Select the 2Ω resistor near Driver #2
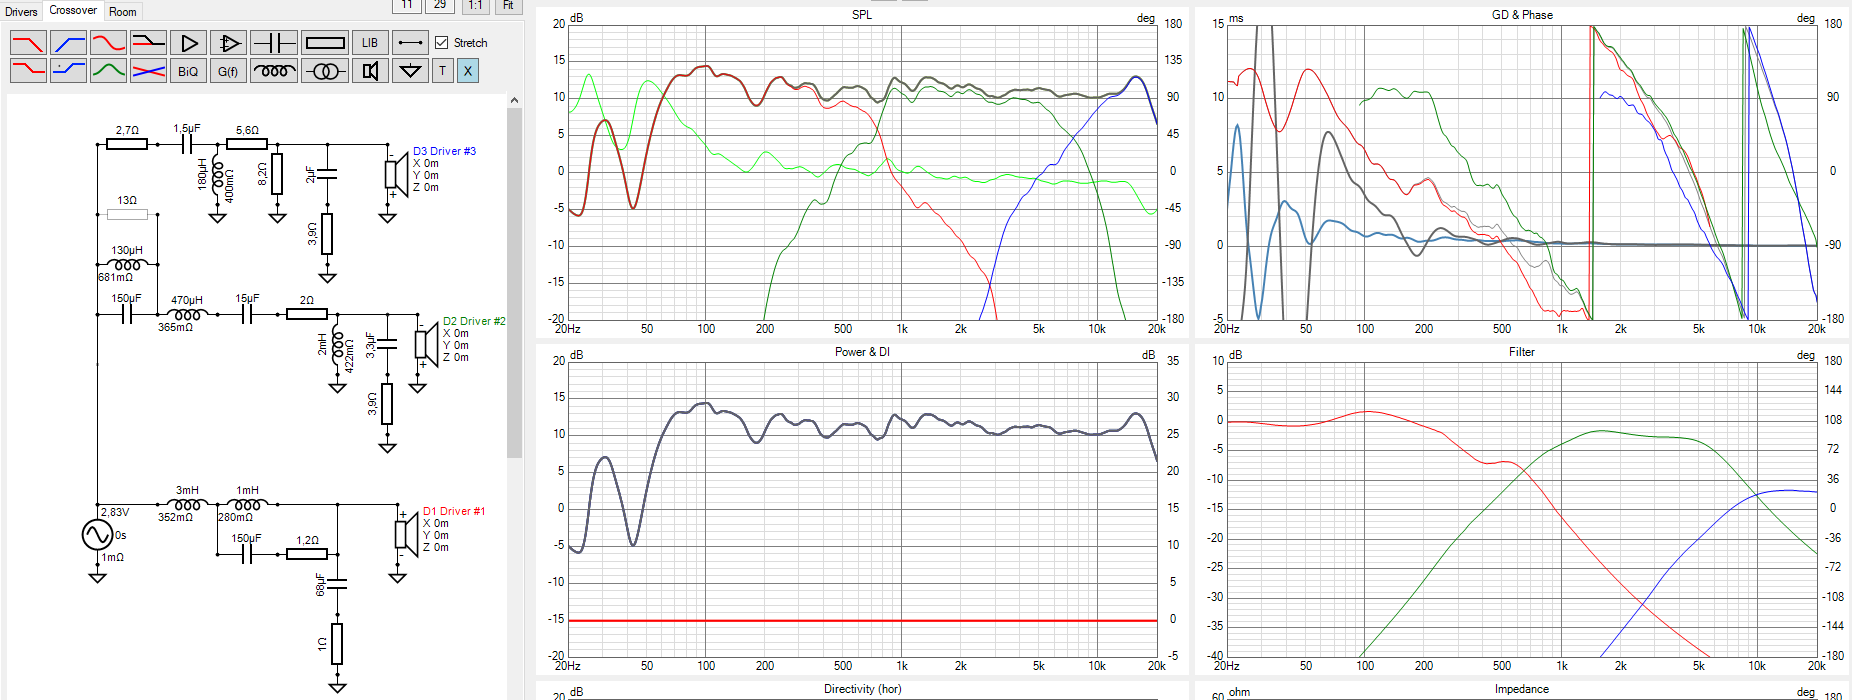 coord(307,314)
